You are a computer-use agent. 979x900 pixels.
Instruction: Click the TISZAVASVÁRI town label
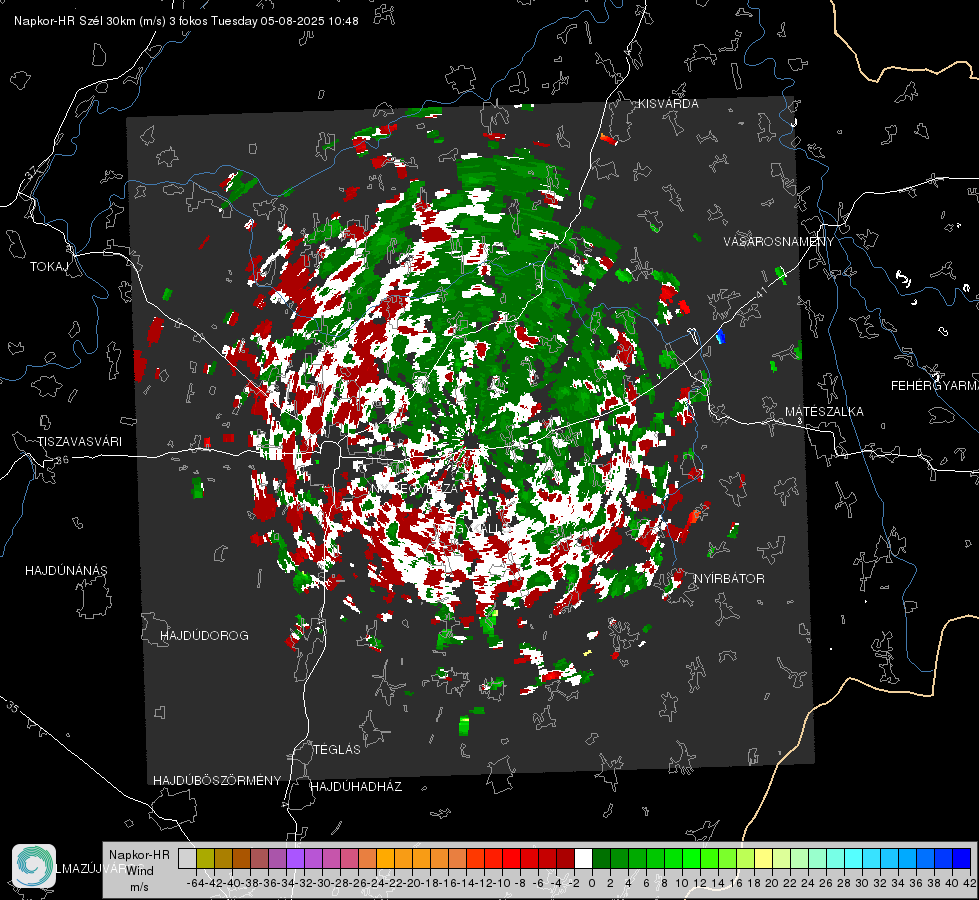coord(79,442)
